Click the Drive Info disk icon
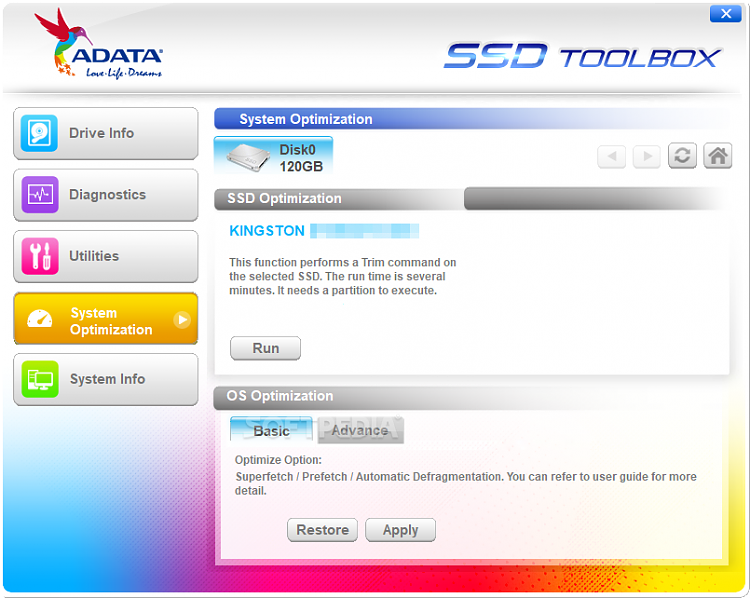 pos(40,133)
